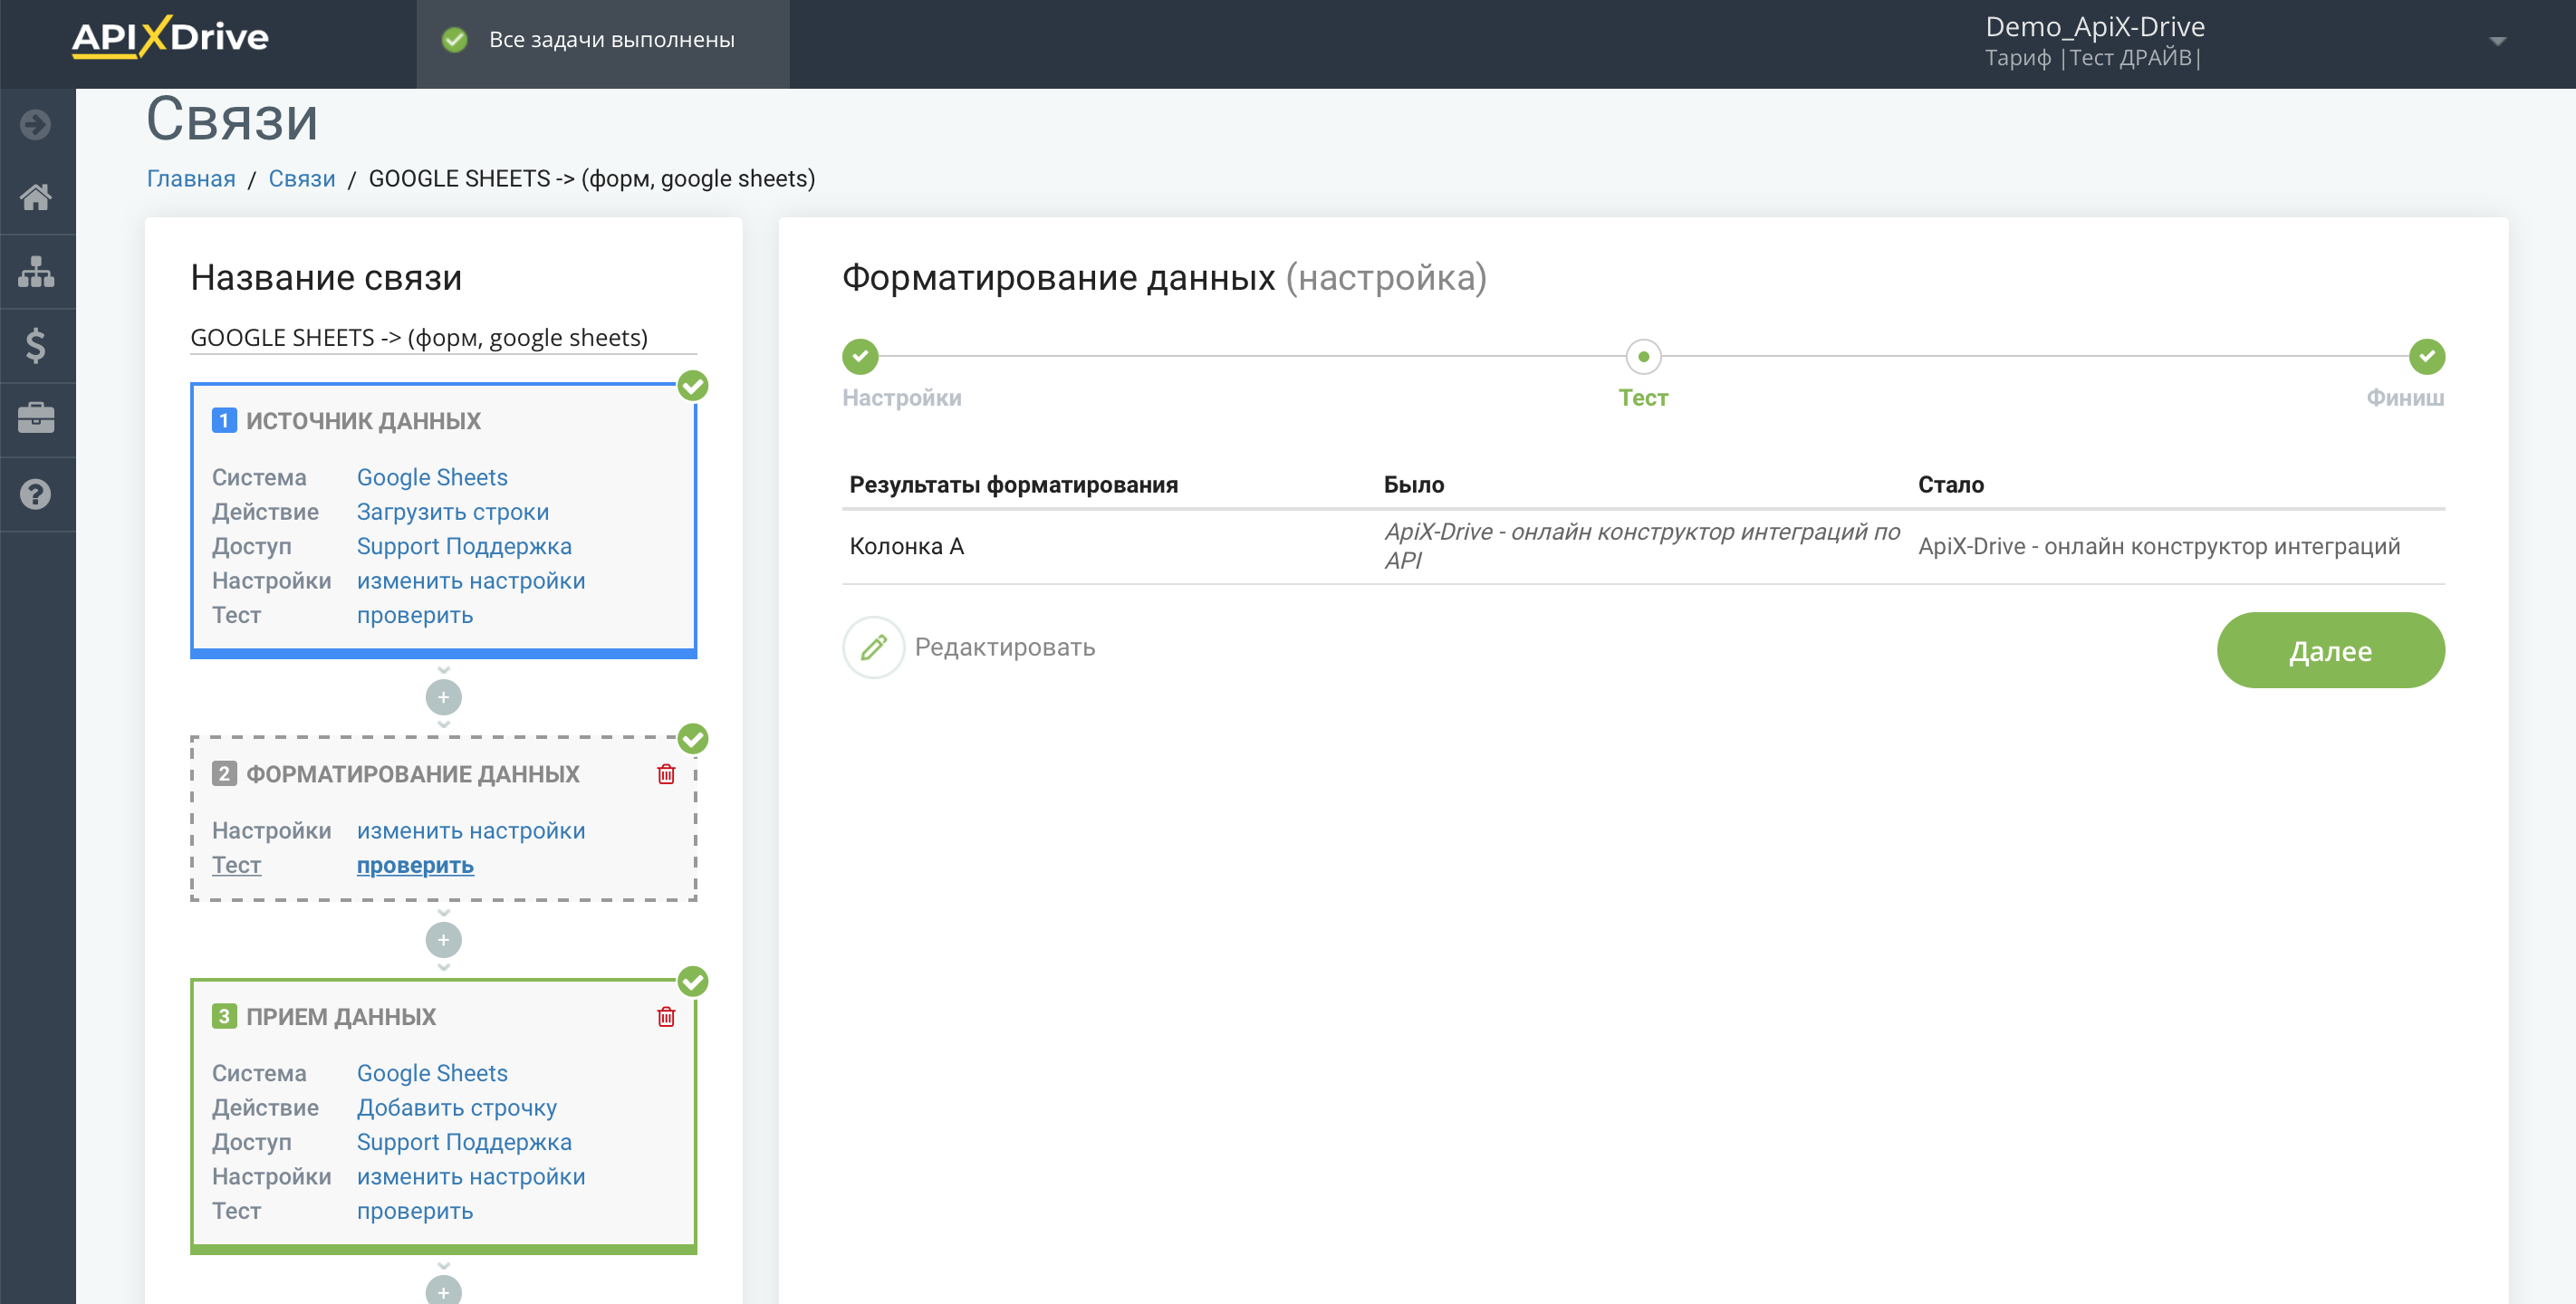
Task: Go to Связи in the breadcrumb
Action: click(301, 178)
